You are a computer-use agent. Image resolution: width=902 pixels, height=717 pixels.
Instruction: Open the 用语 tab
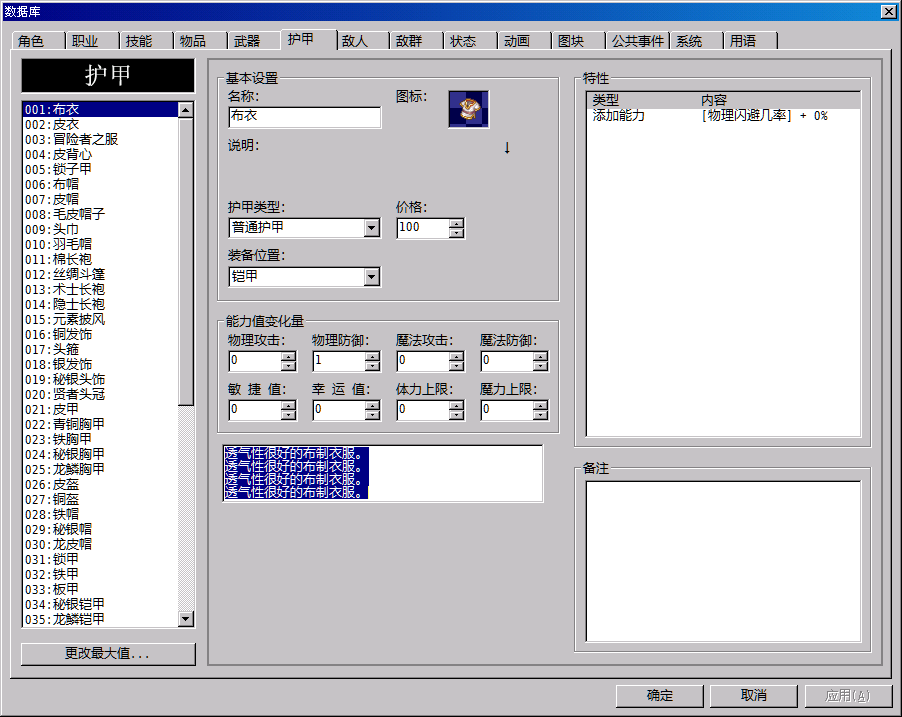[750, 41]
